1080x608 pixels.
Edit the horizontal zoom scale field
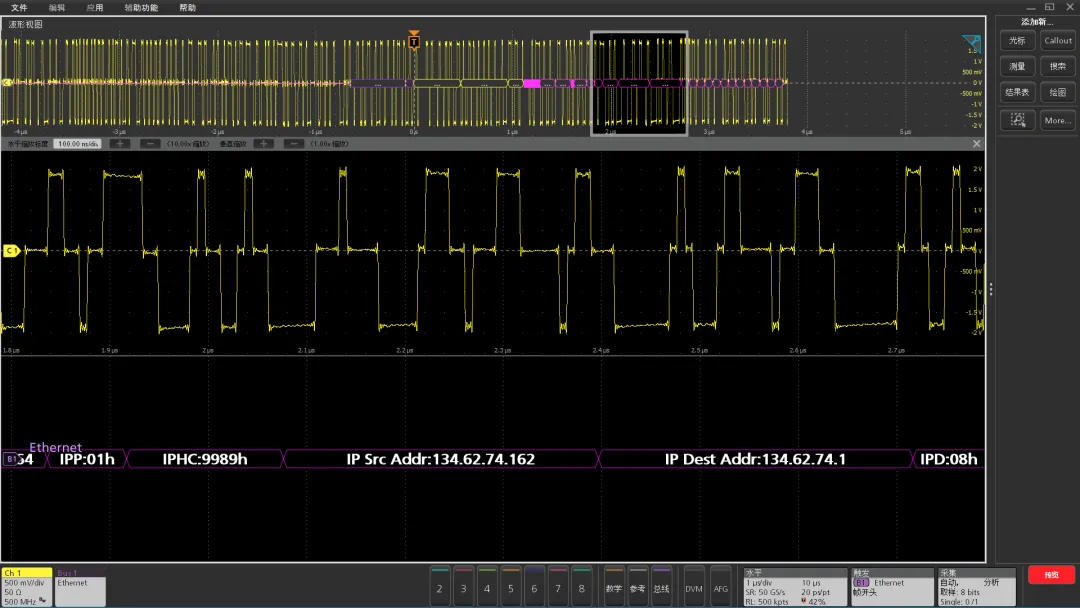[78, 144]
